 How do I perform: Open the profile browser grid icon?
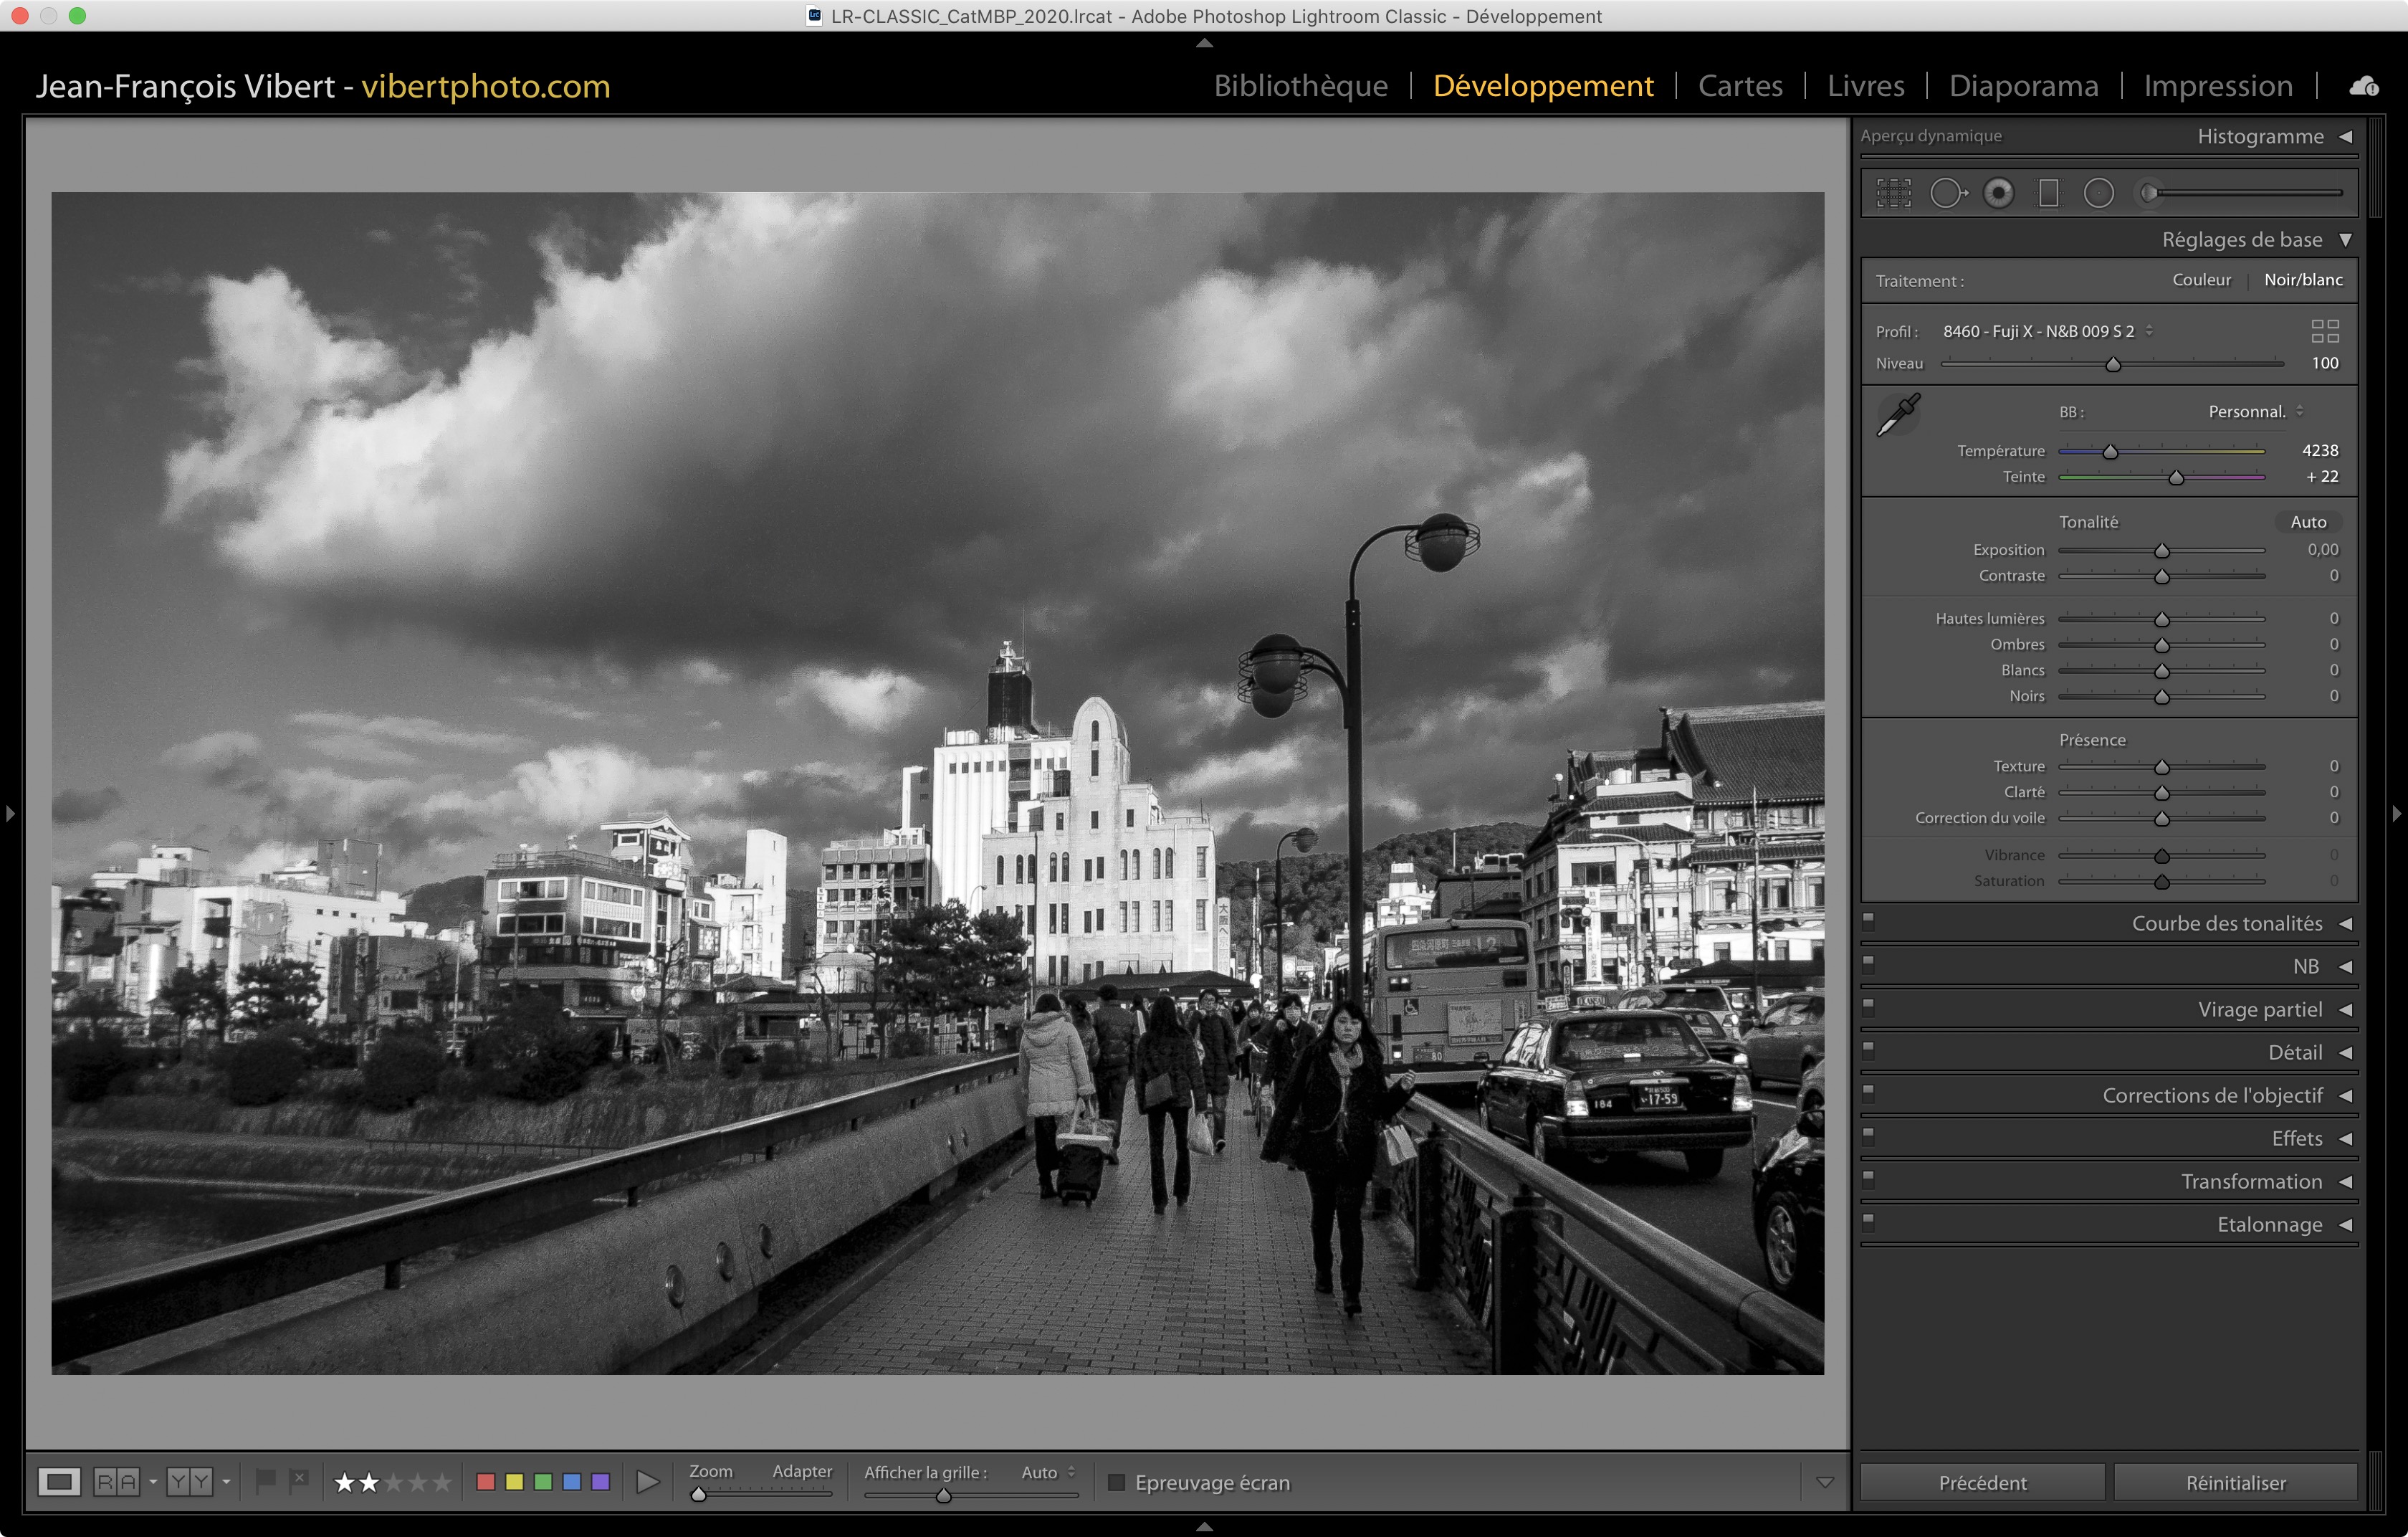click(2324, 331)
